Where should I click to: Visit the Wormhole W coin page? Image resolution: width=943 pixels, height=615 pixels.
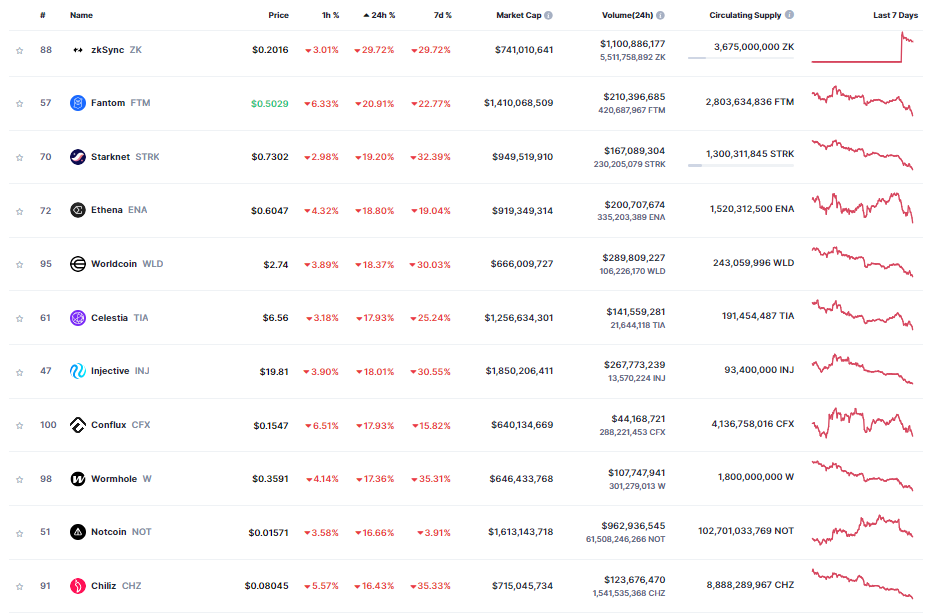(x=121, y=479)
